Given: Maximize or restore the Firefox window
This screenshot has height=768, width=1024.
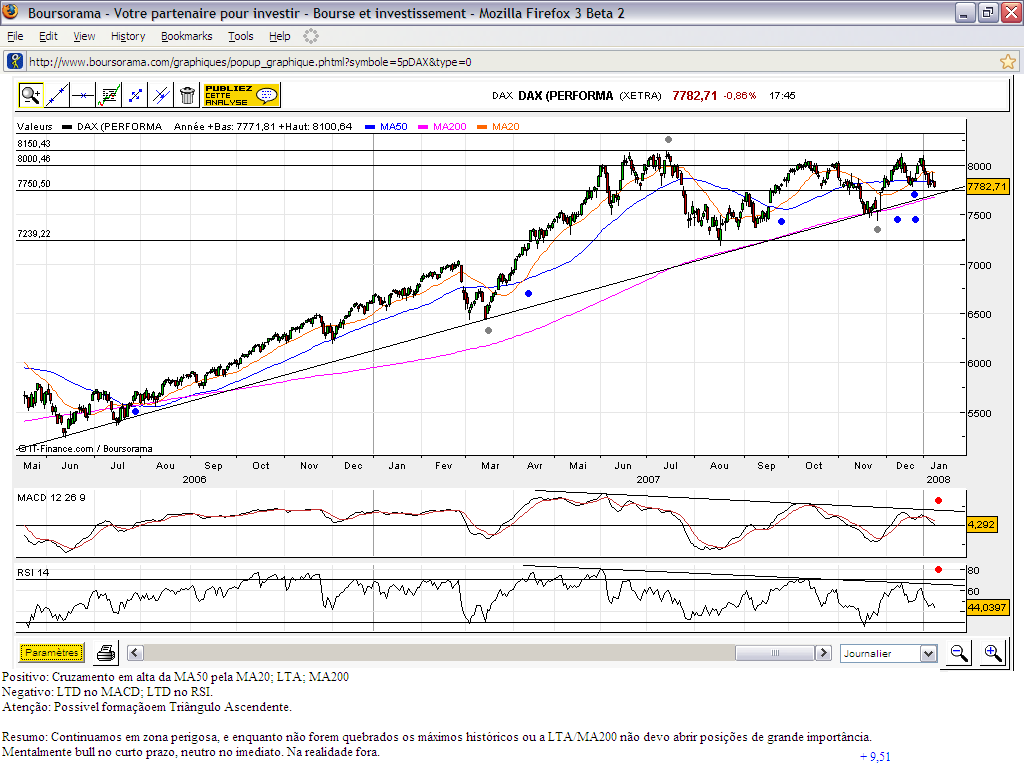Looking at the screenshot, I should point(987,12).
